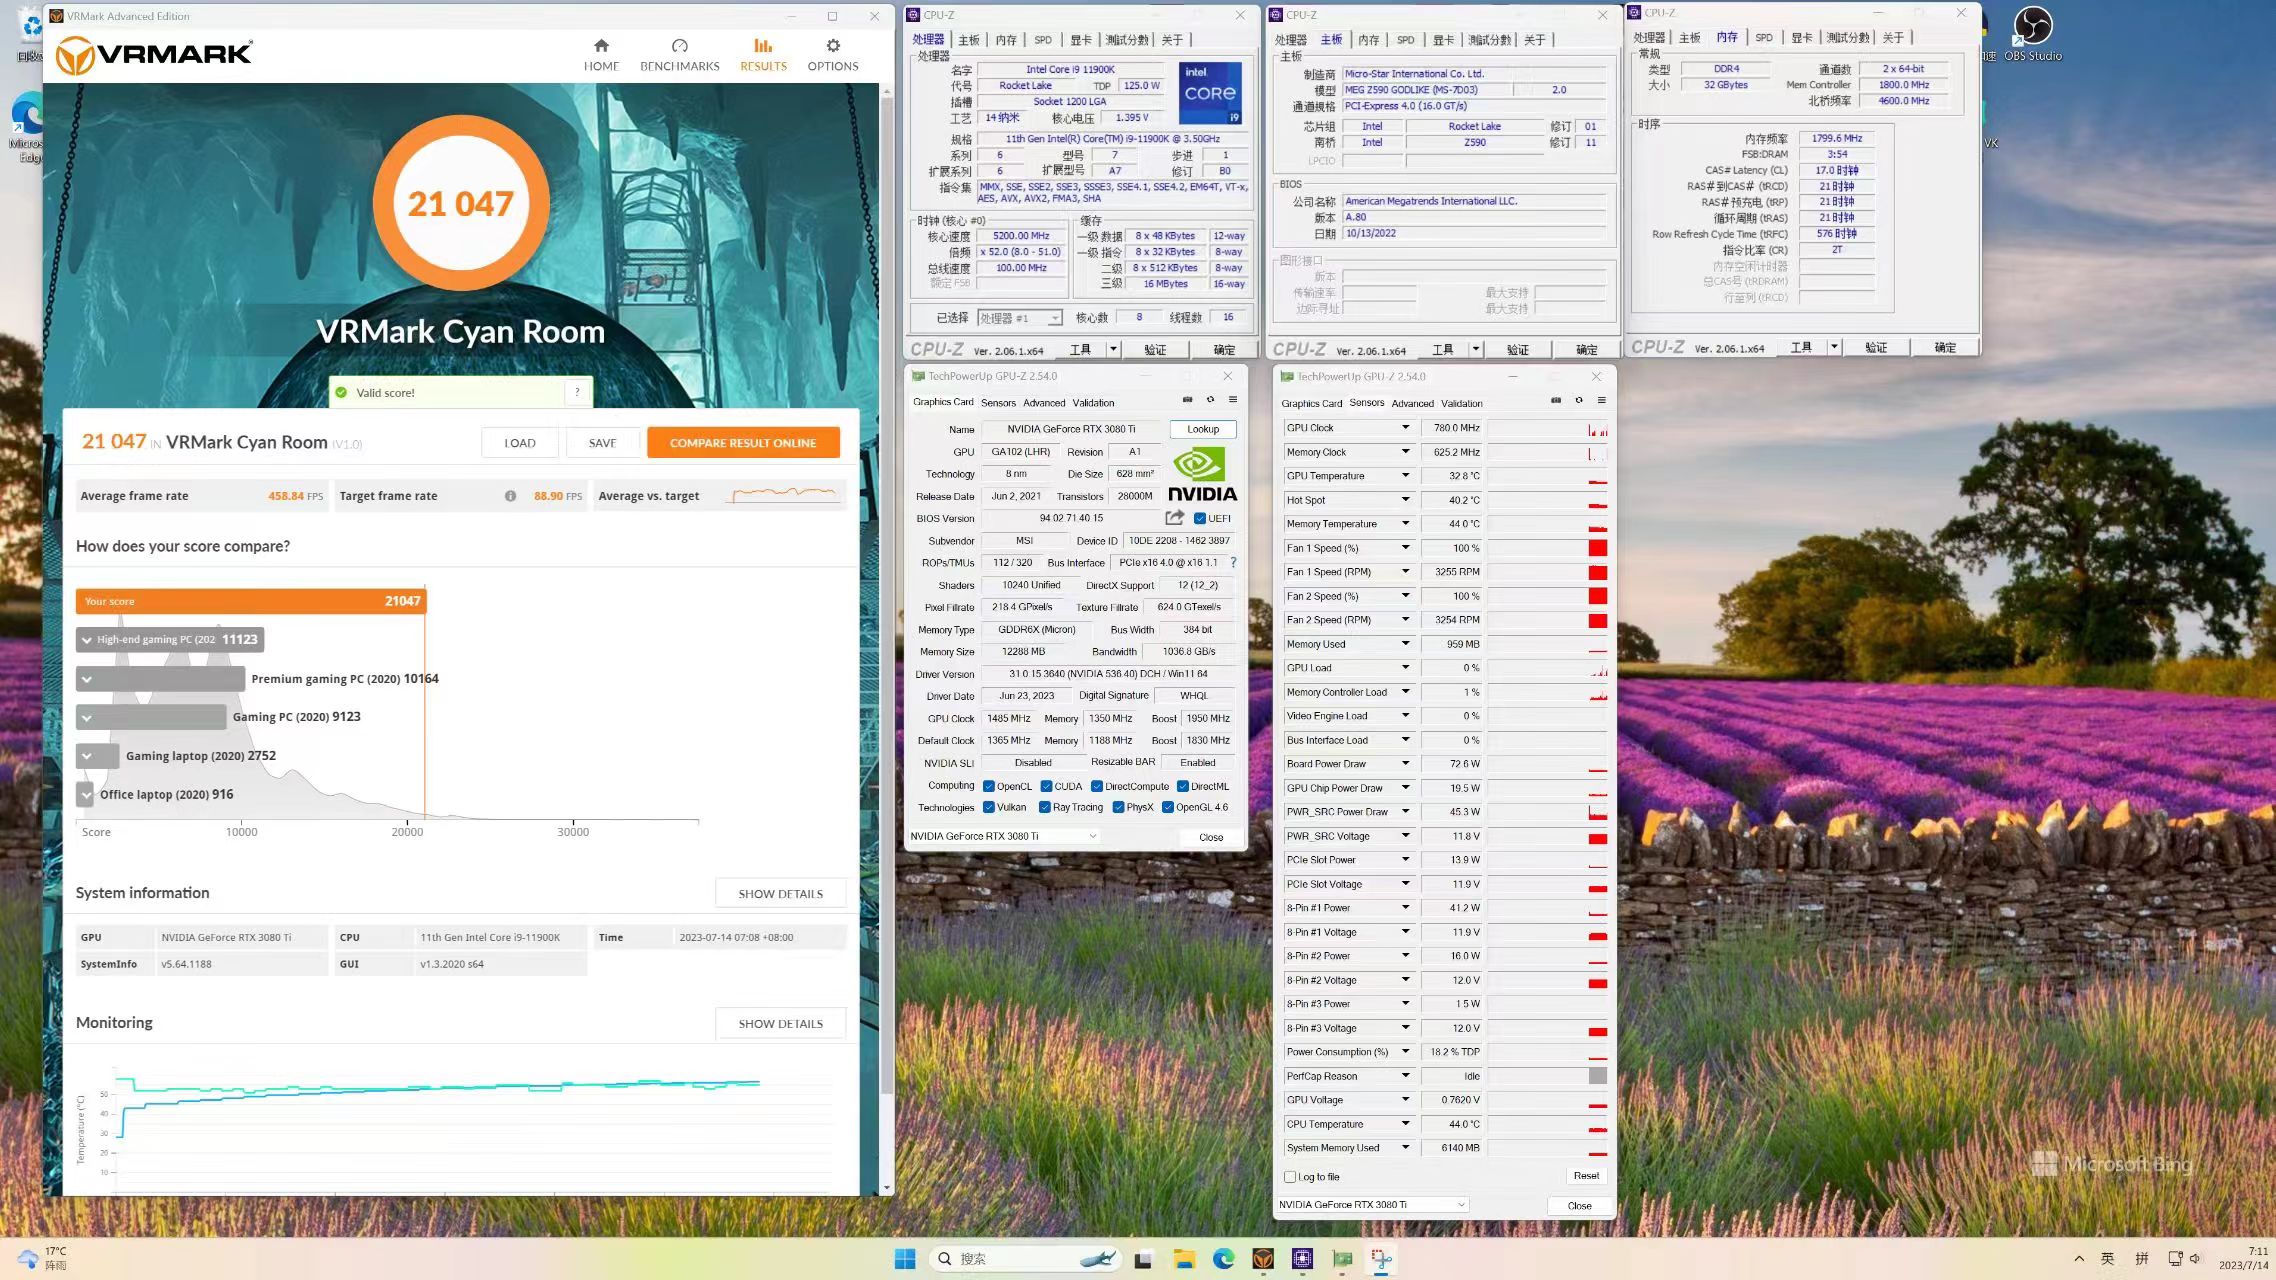Click the LOAD button in VRMark
Image resolution: width=2276 pixels, height=1280 pixels.
pos(520,443)
